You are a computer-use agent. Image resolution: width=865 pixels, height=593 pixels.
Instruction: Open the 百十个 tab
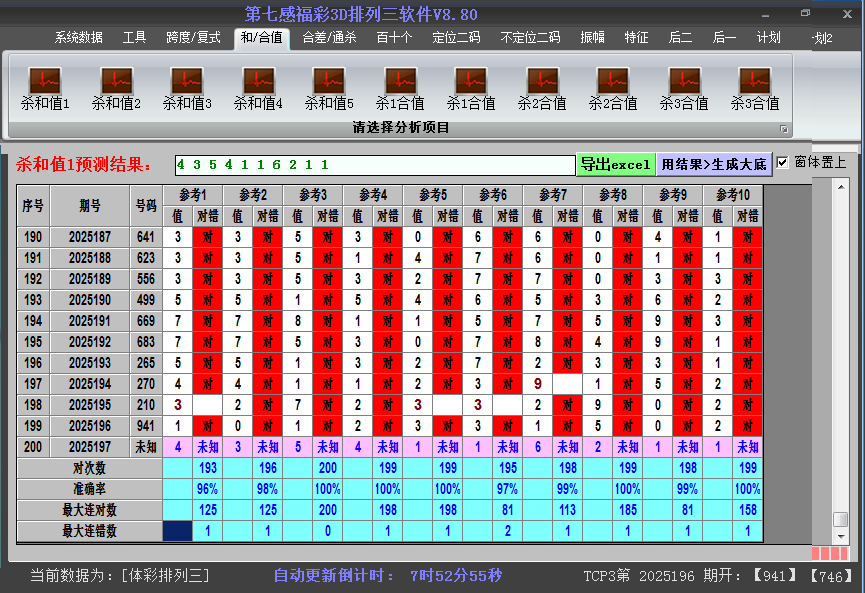[394, 38]
